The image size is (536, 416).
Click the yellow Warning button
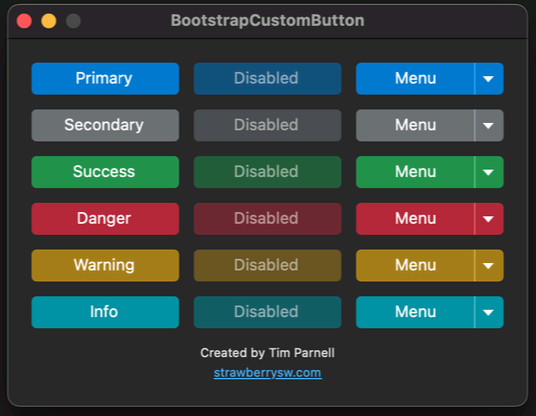tap(105, 265)
